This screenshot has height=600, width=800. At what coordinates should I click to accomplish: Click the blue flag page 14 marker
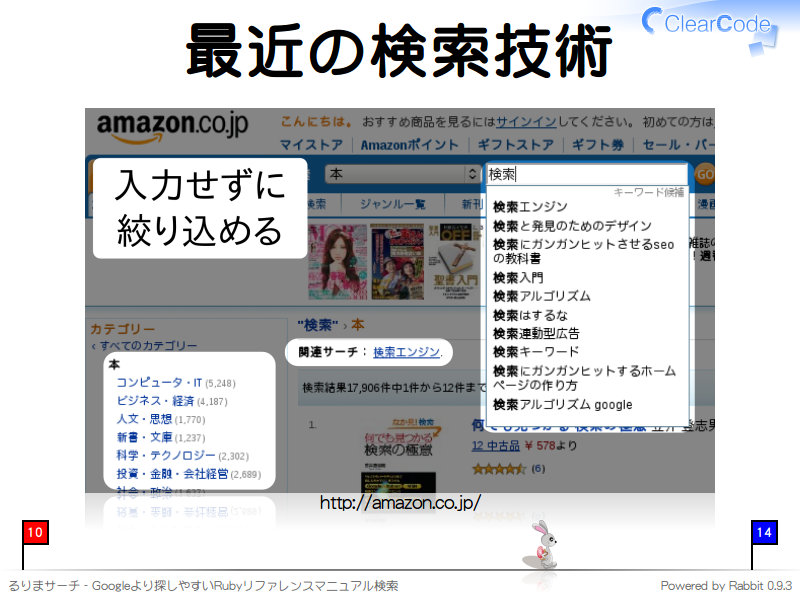(x=764, y=533)
